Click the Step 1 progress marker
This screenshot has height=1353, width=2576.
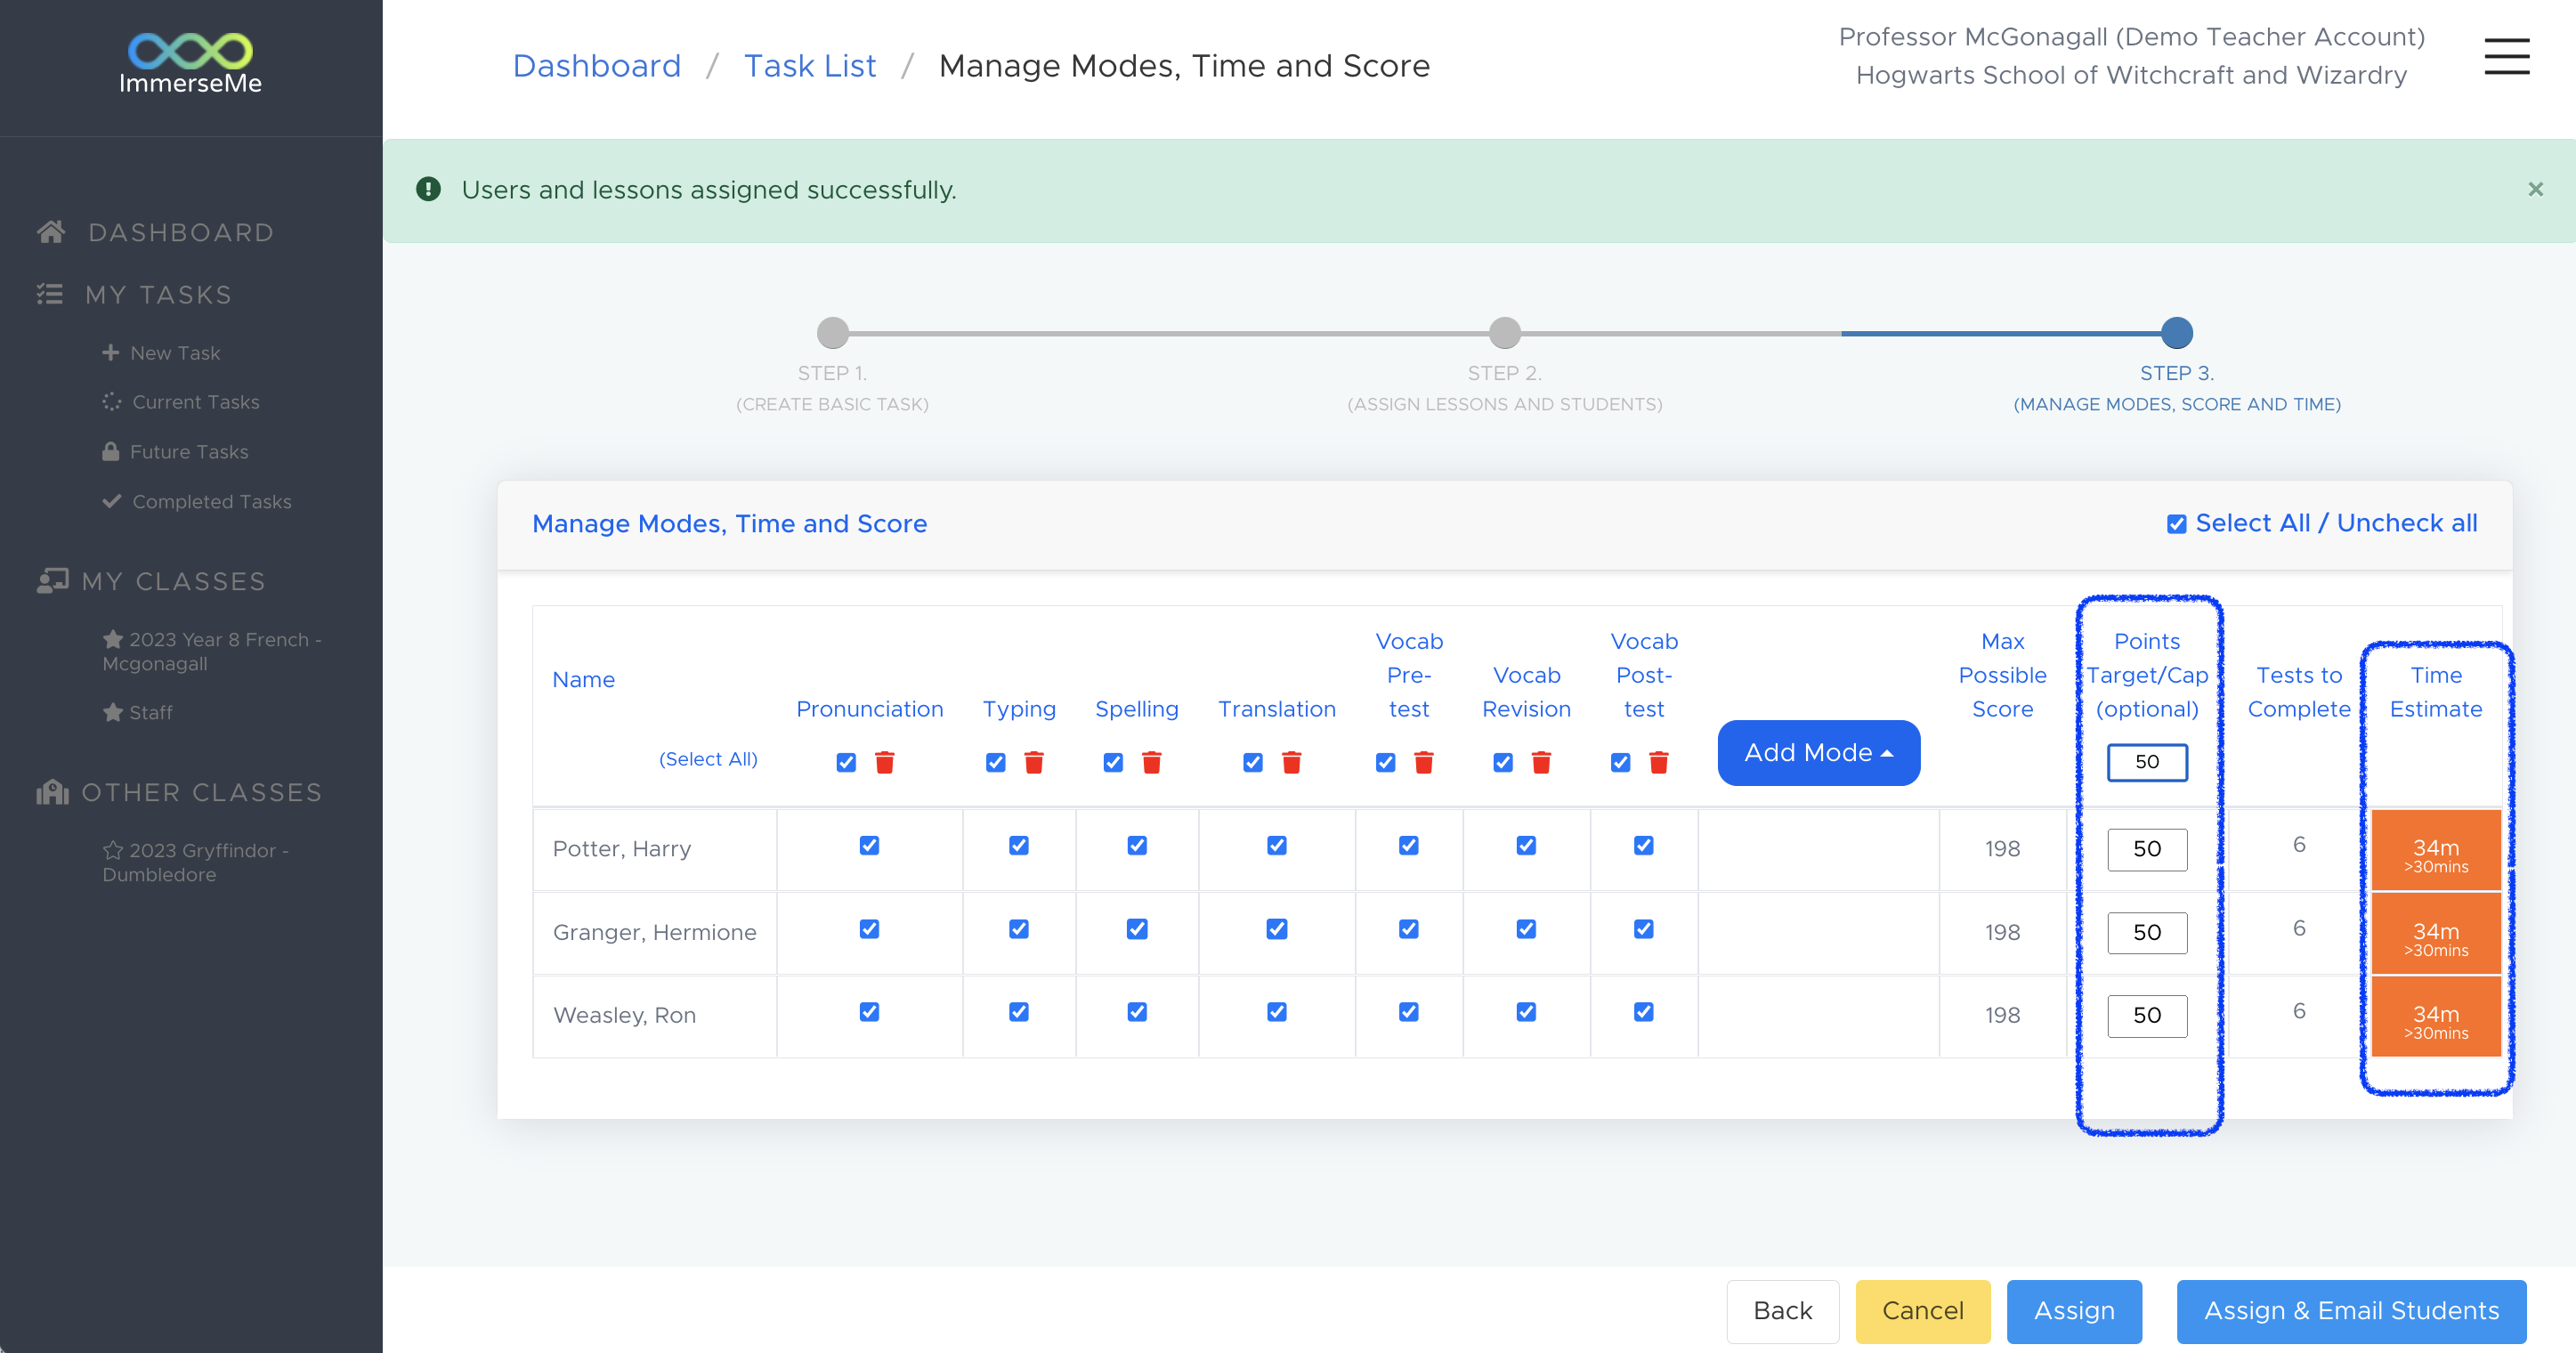click(832, 333)
